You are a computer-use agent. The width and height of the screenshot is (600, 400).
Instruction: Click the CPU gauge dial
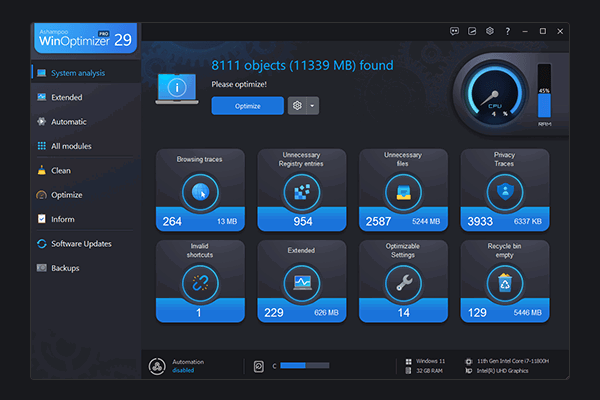(x=494, y=93)
